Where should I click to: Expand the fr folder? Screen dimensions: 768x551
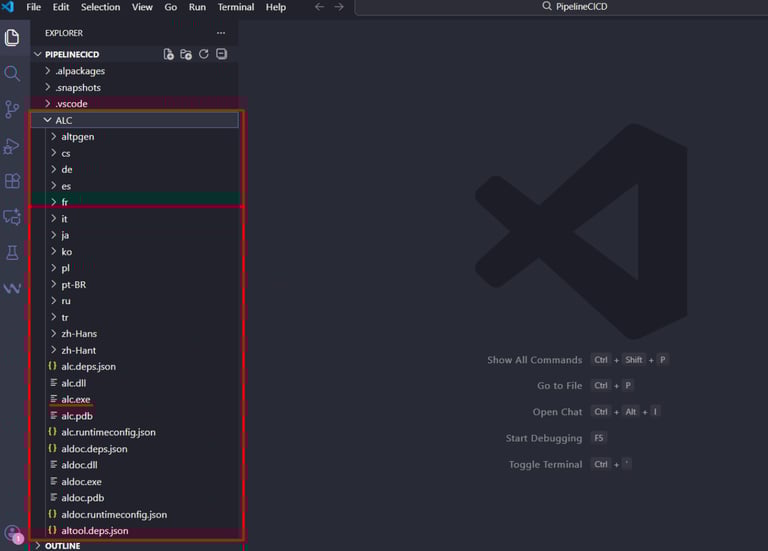click(x=135, y=202)
